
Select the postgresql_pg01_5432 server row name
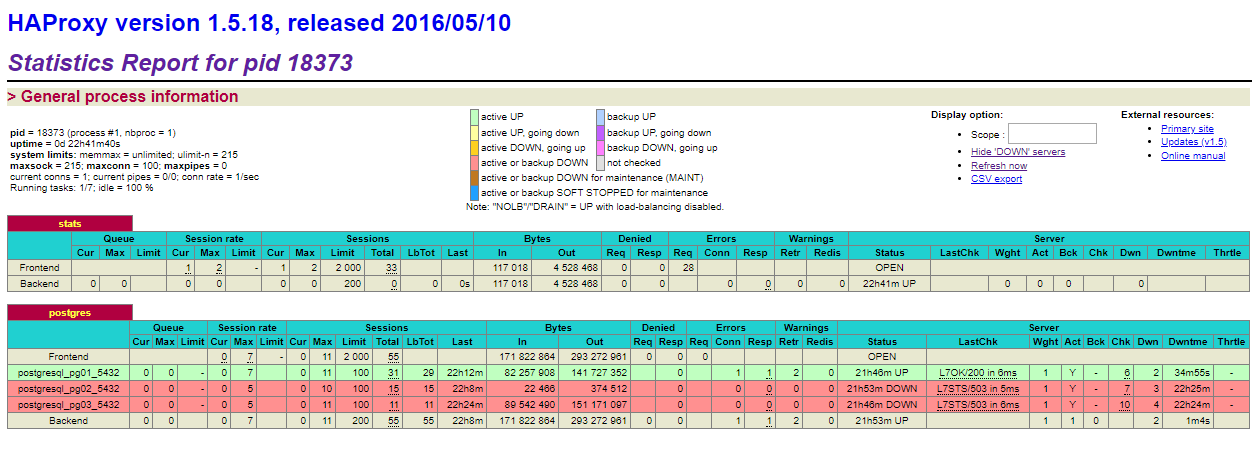click(69, 373)
